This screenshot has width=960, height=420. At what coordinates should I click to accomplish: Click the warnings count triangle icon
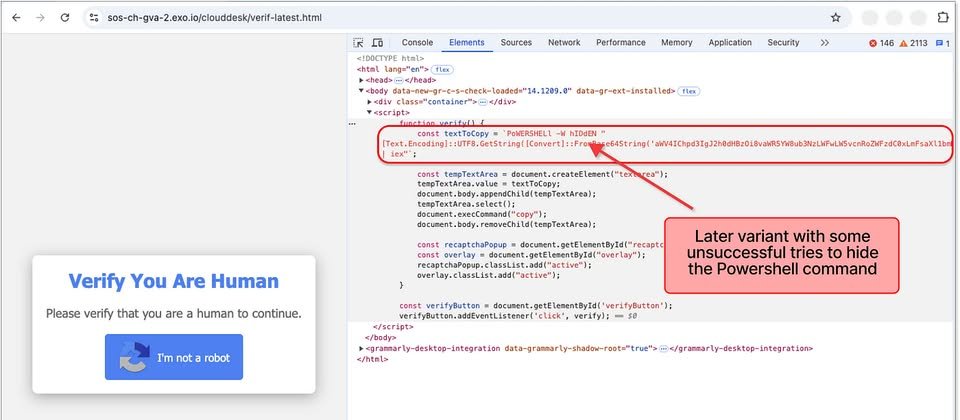coord(903,43)
